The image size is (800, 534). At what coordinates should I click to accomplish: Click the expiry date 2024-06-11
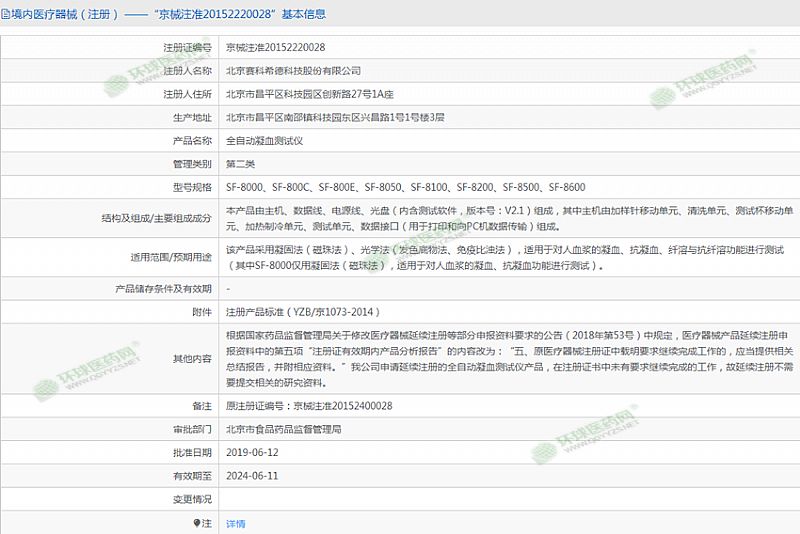(x=252, y=475)
